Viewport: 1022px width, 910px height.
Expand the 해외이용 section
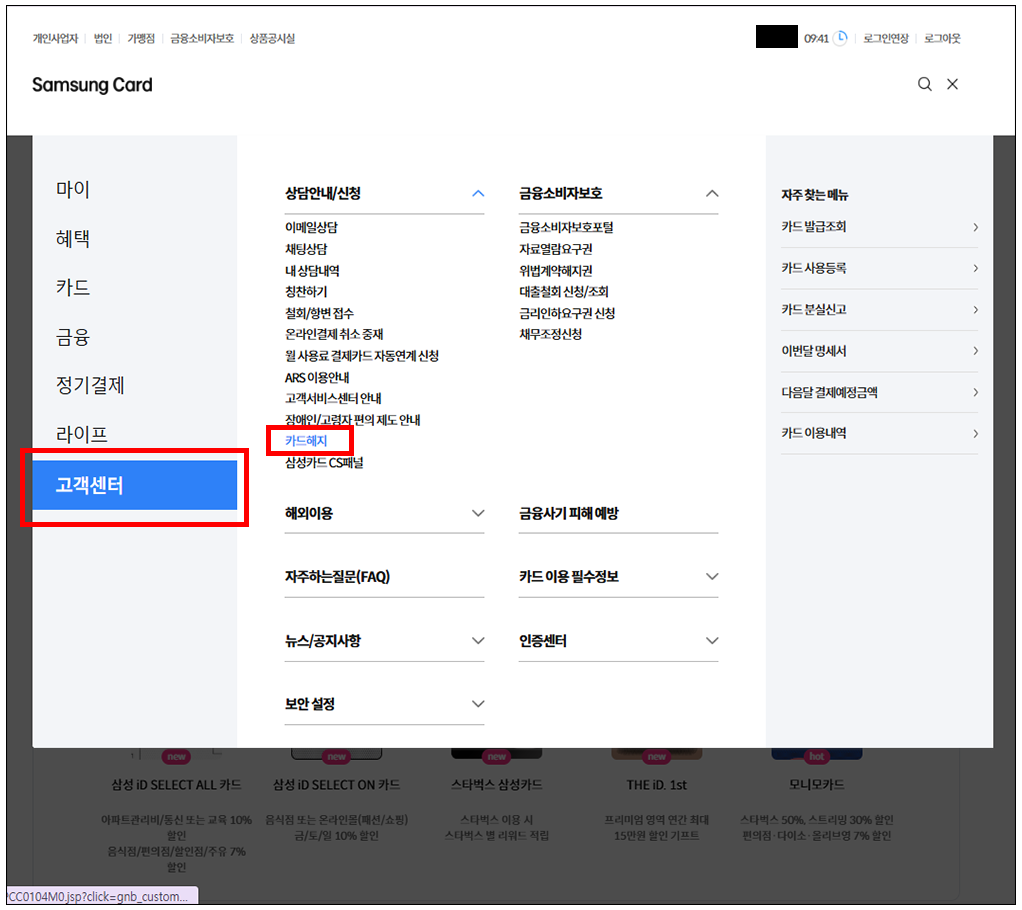click(478, 514)
